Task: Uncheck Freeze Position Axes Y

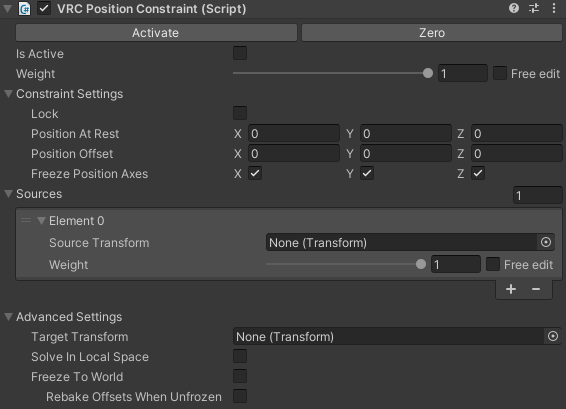Action: coord(367,173)
